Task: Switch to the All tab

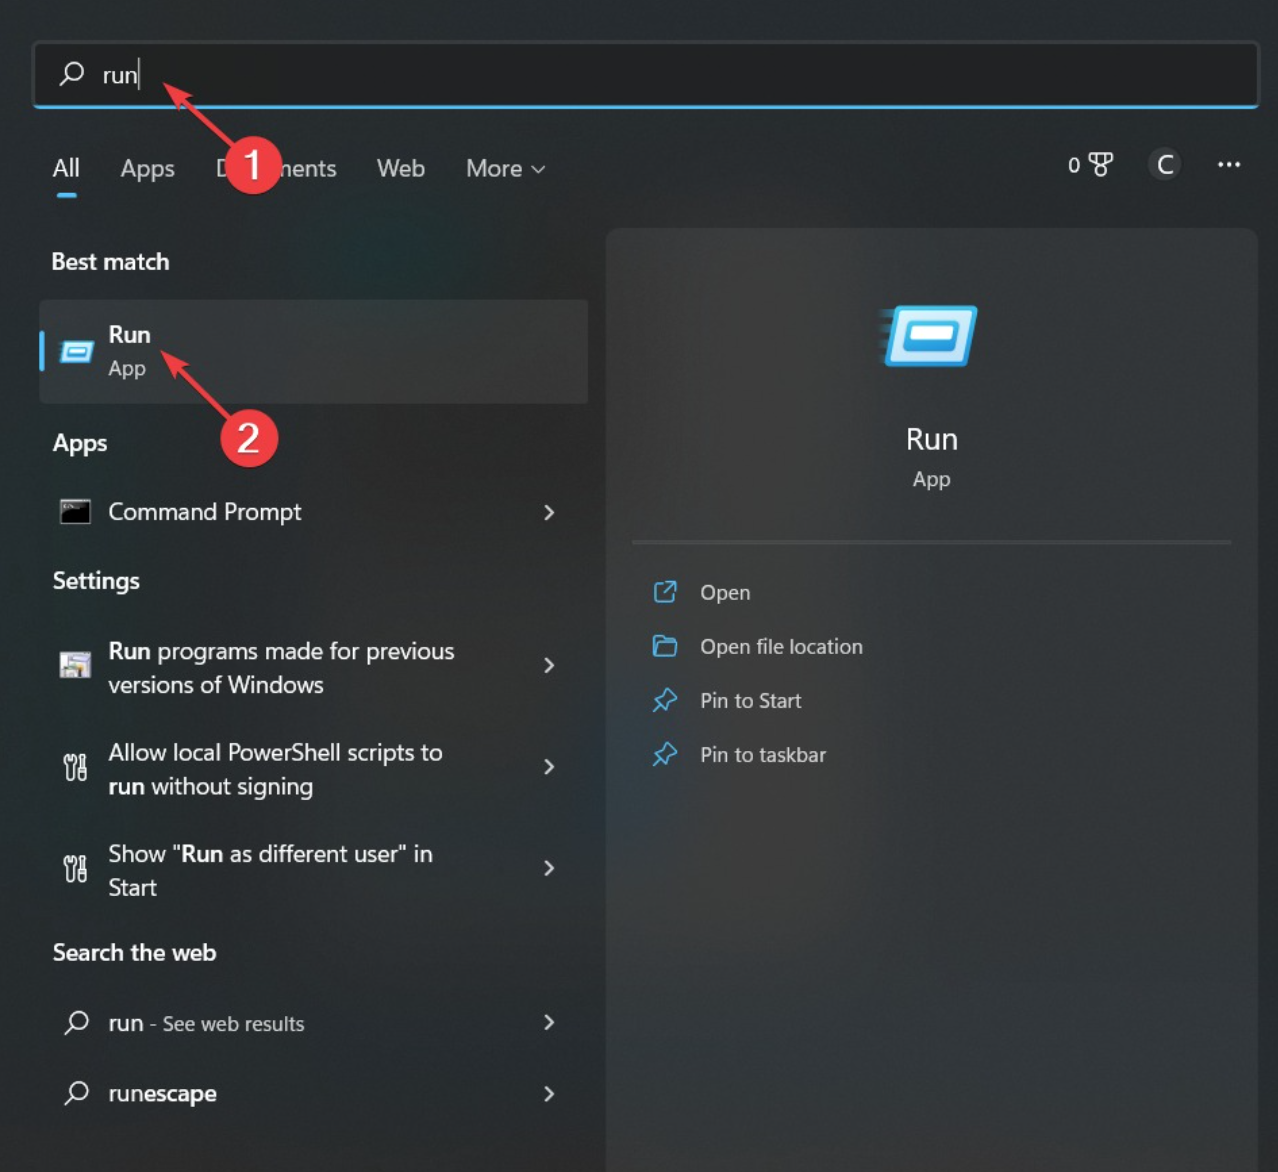Action: point(66,168)
